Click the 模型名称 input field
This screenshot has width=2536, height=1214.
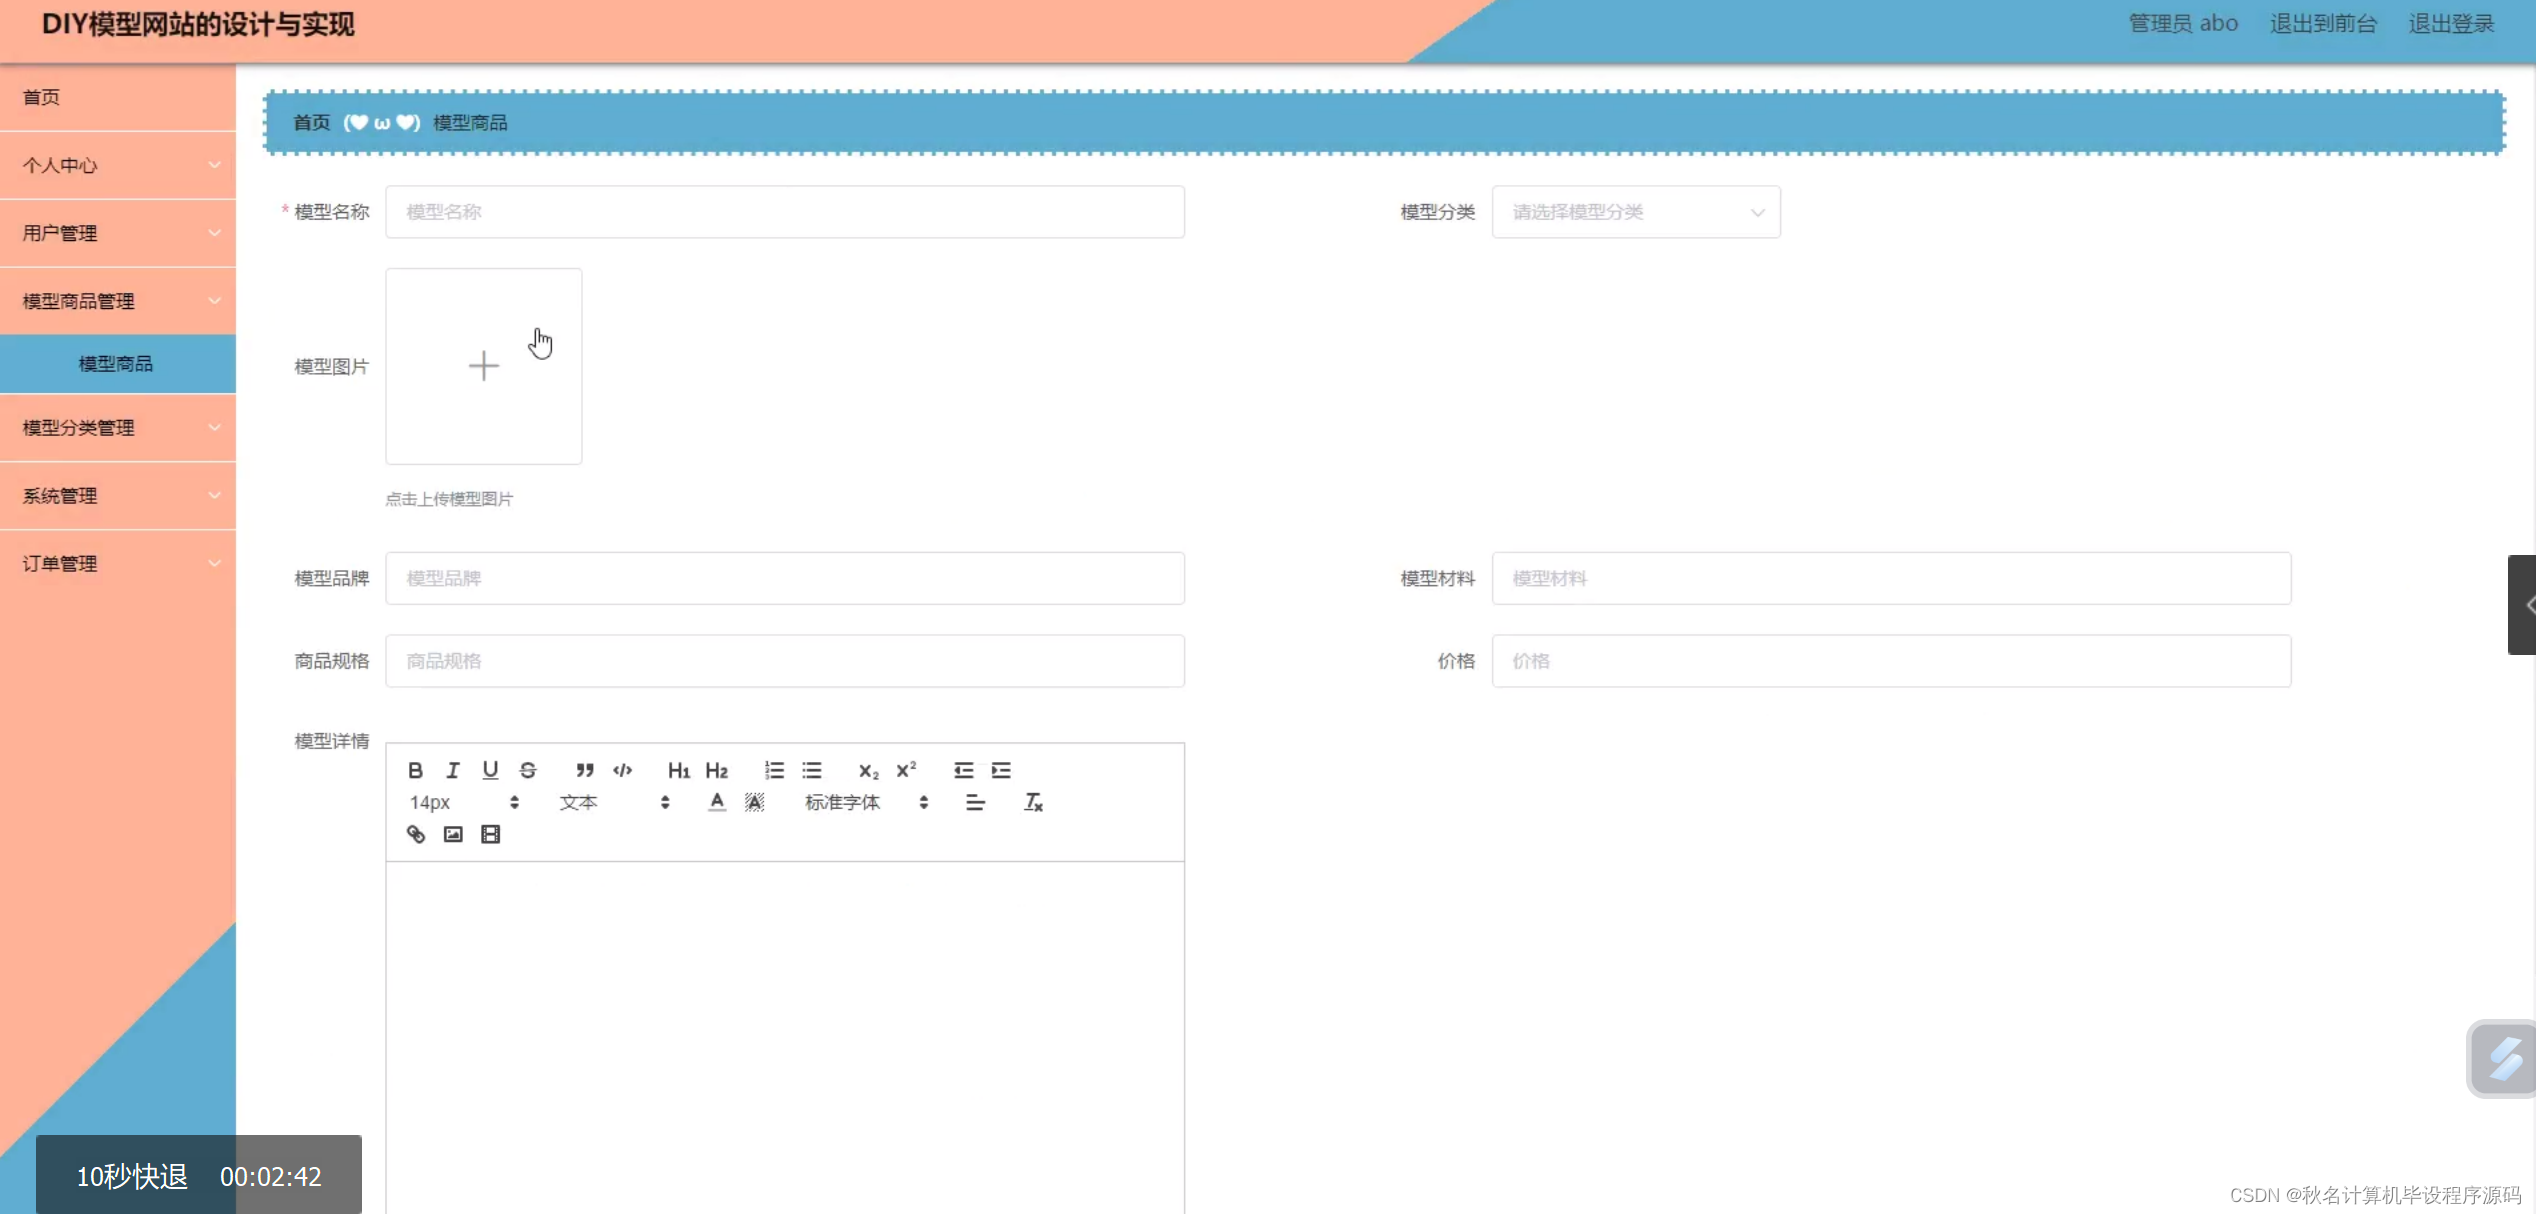coord(785,212)
